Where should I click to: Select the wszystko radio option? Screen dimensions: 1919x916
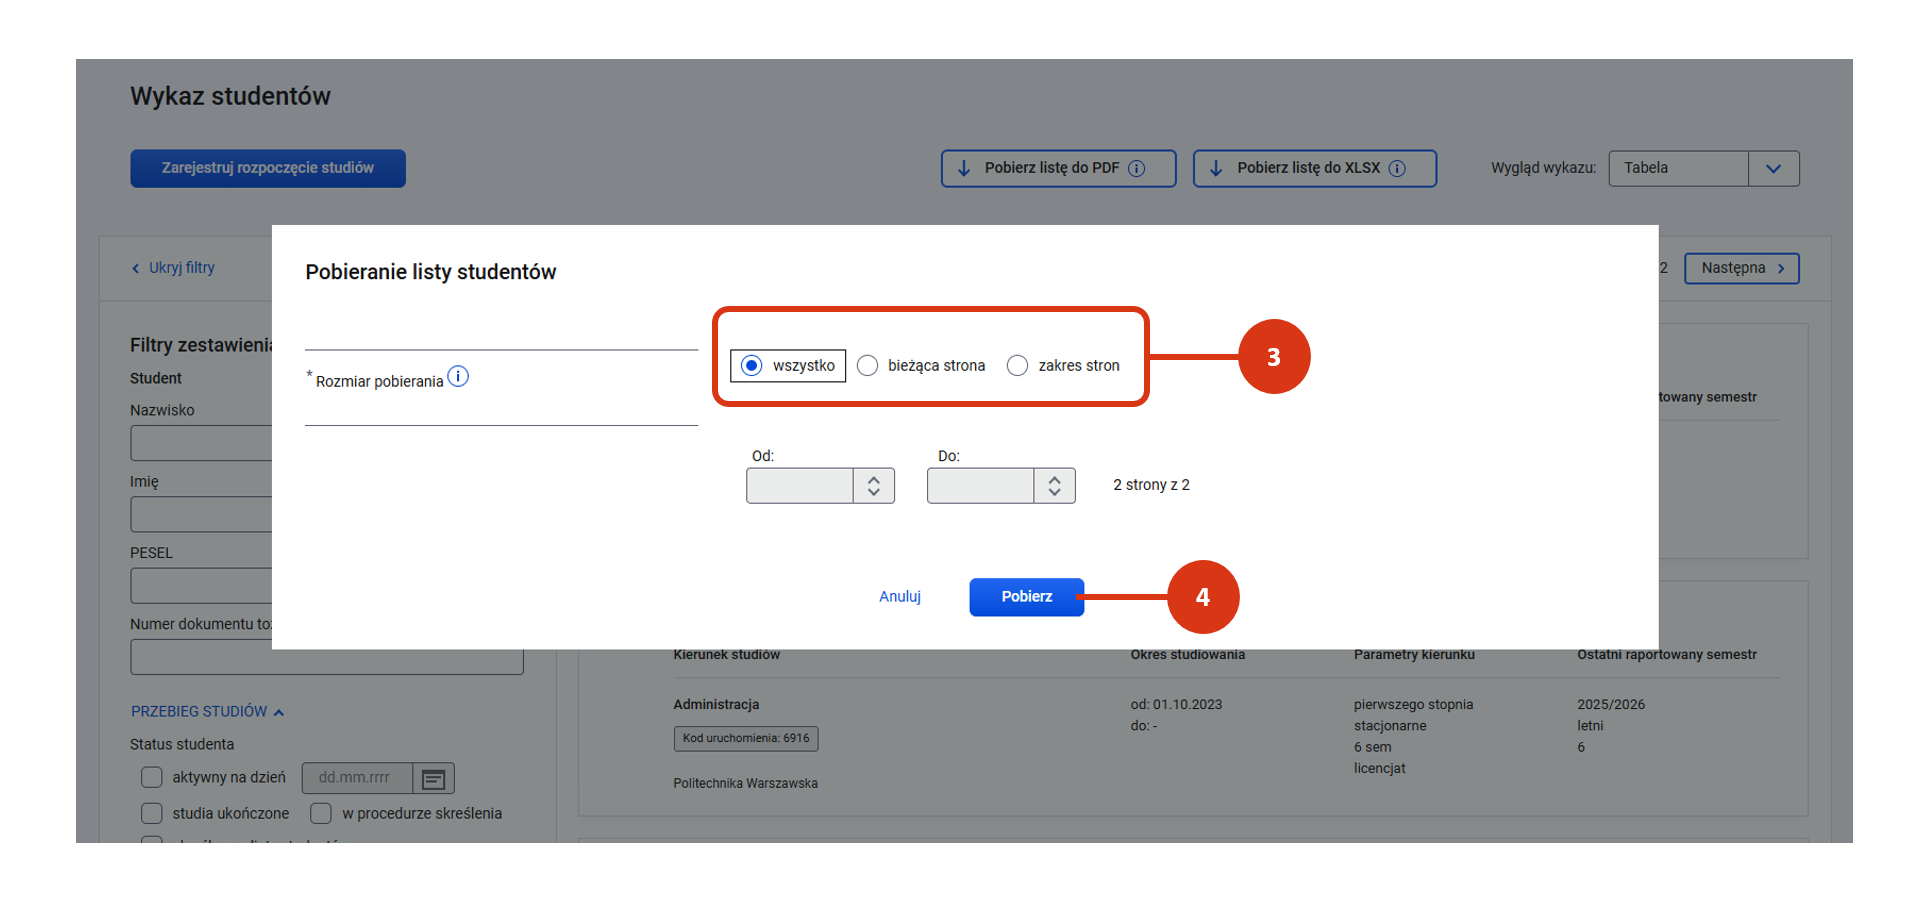pyautogui.click(x=752, y=366)
